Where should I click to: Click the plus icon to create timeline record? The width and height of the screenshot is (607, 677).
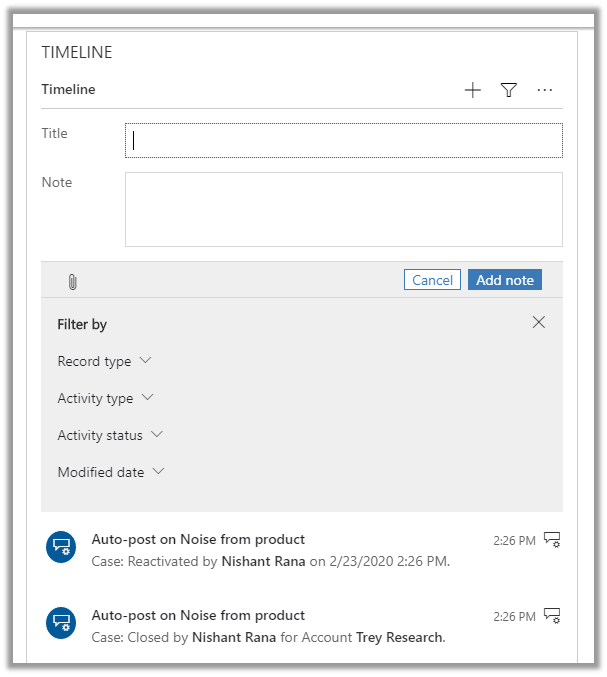(473, 91)
